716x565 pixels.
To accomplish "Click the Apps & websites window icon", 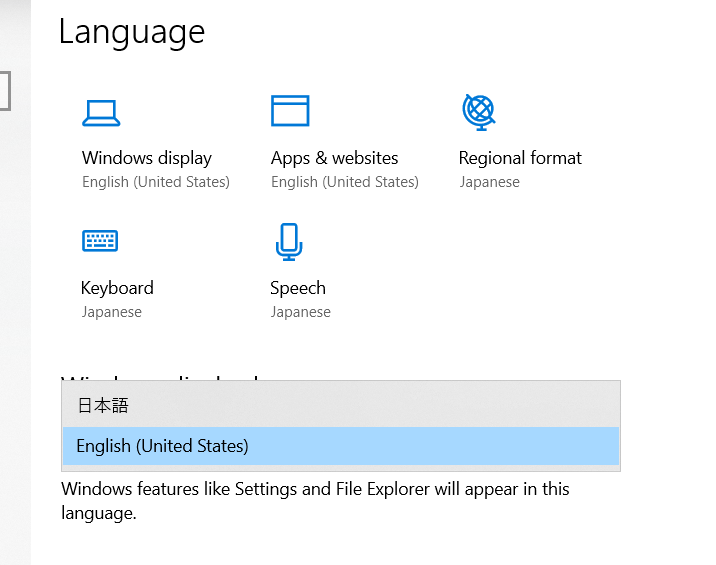I will (290, 111).
